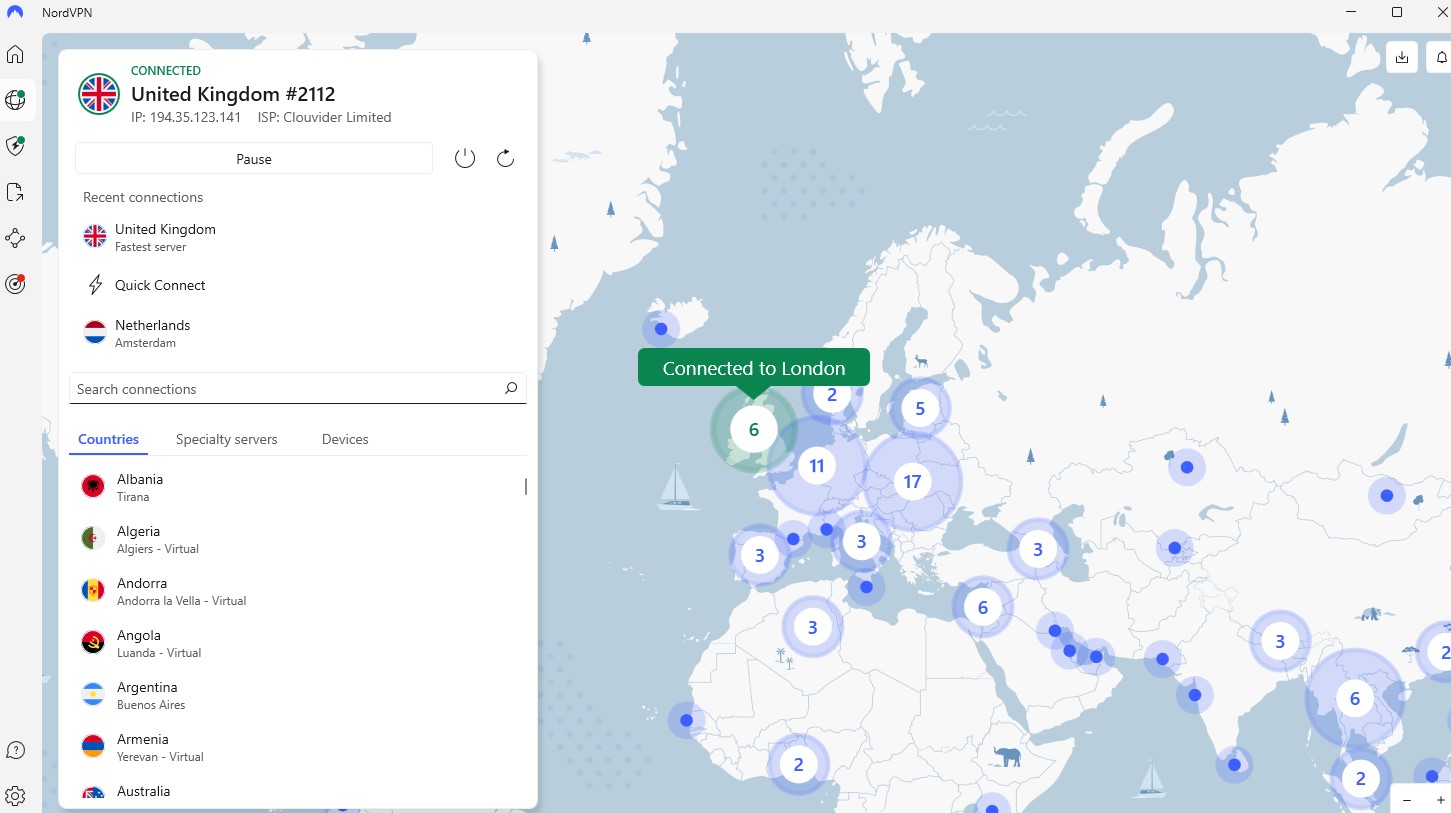
Task: Select Armenia Yerevan - Virtual
Action: (297, 747)
